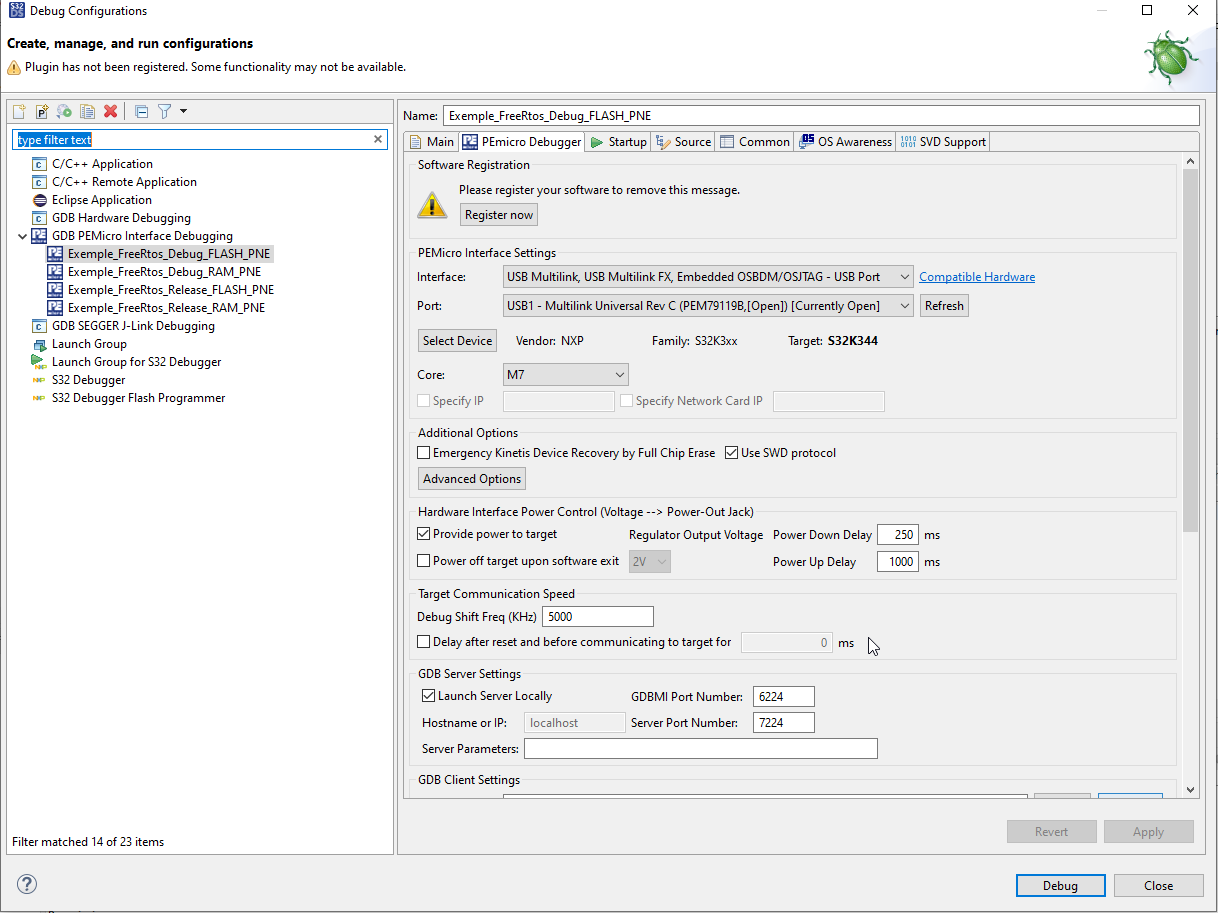The height and width of the screenshot is (913, 1218).
Task: Follow the Compatible Hardware link
Action: pos(976,276)
